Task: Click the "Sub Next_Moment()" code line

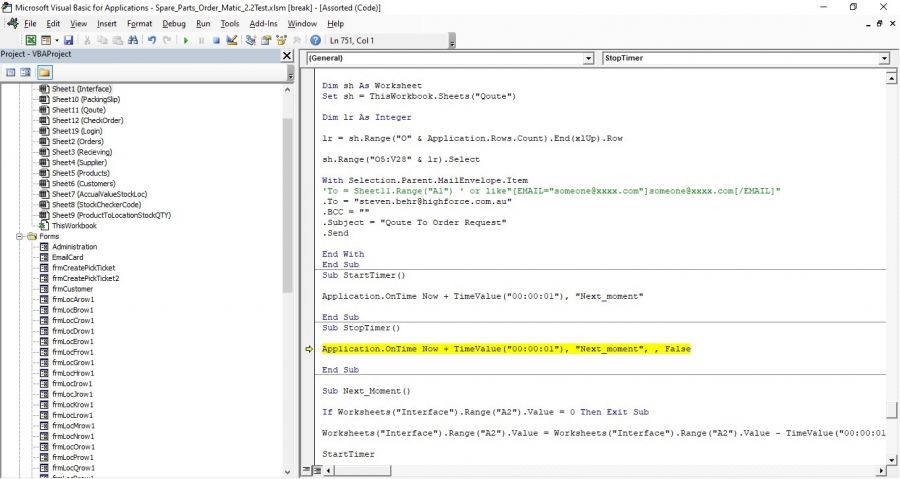Action: click(x=366, y=391)
